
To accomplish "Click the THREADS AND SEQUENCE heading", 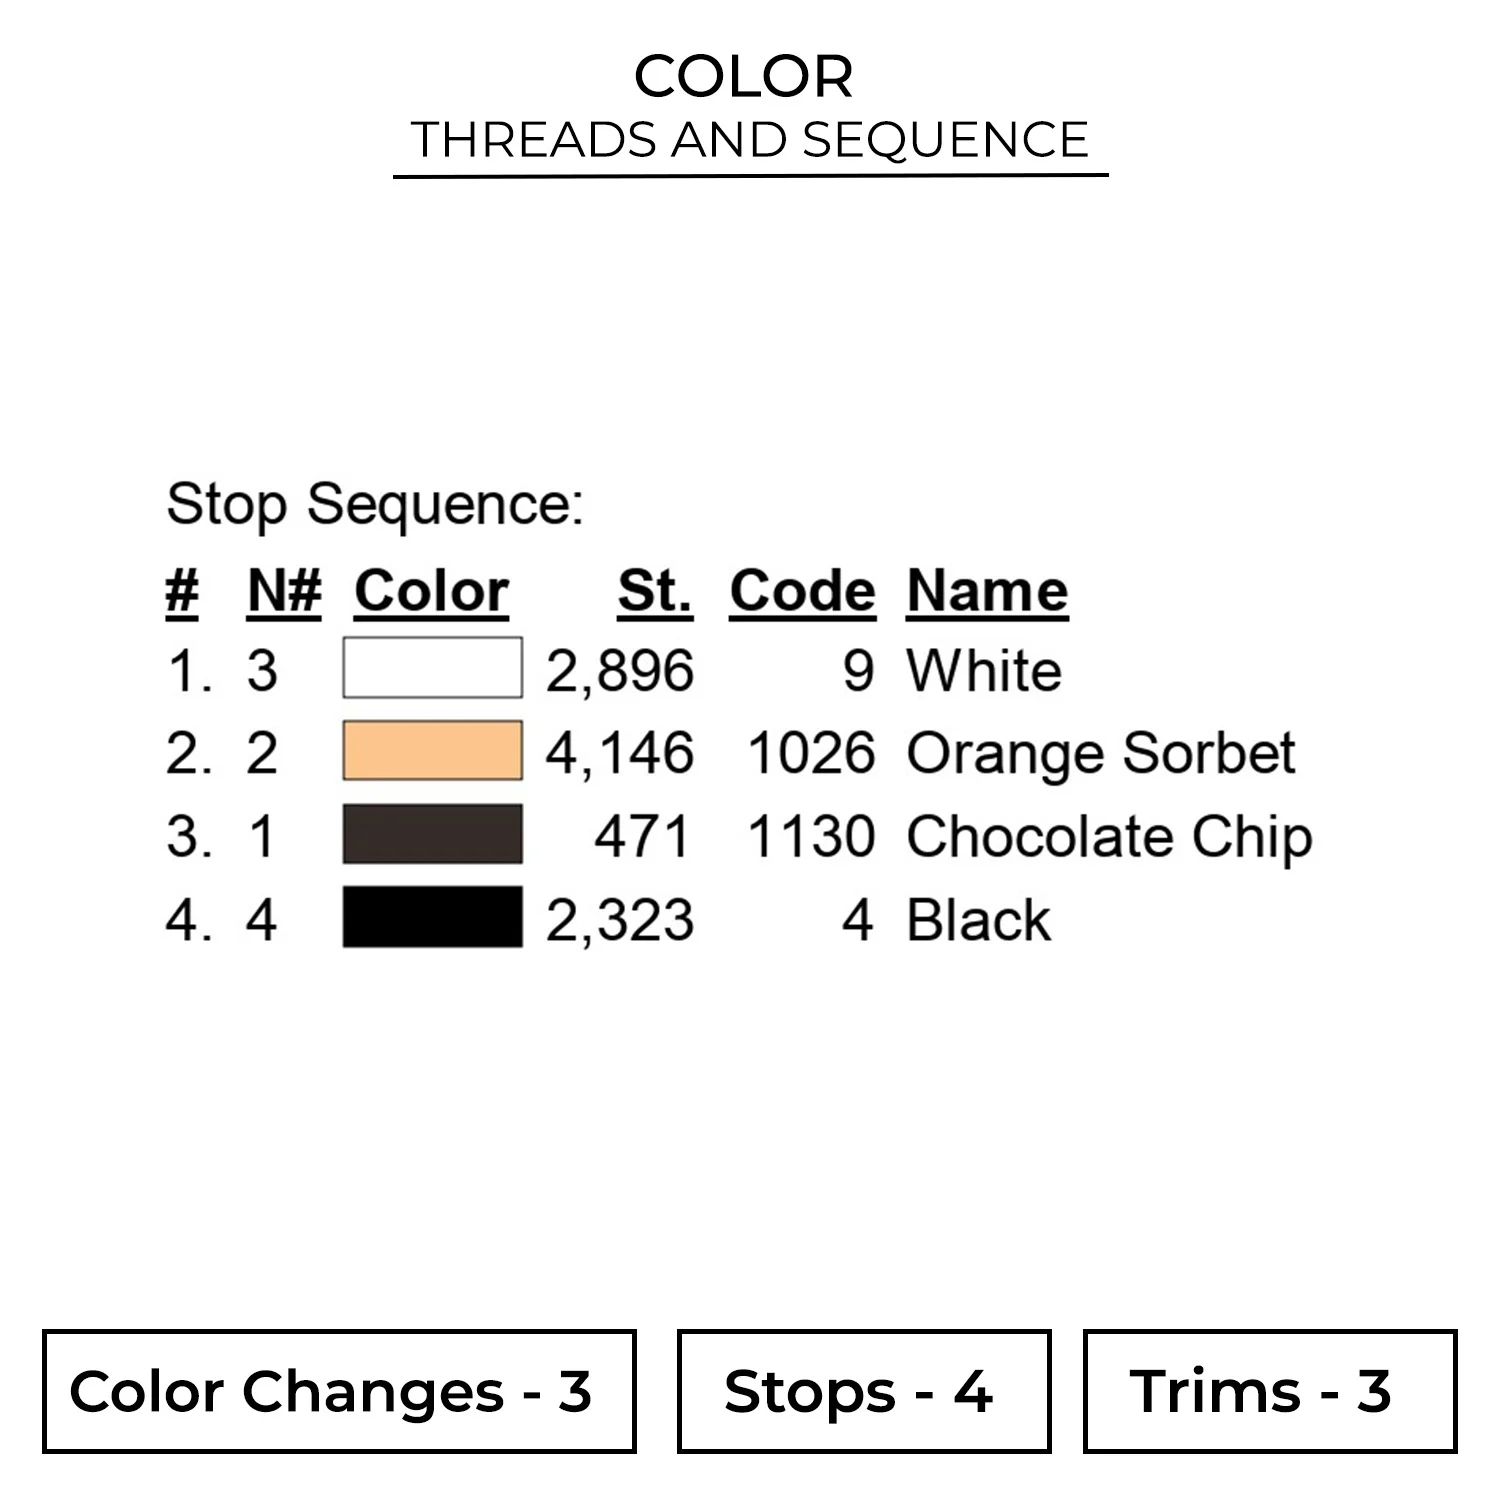I will [x=750, y=140].
